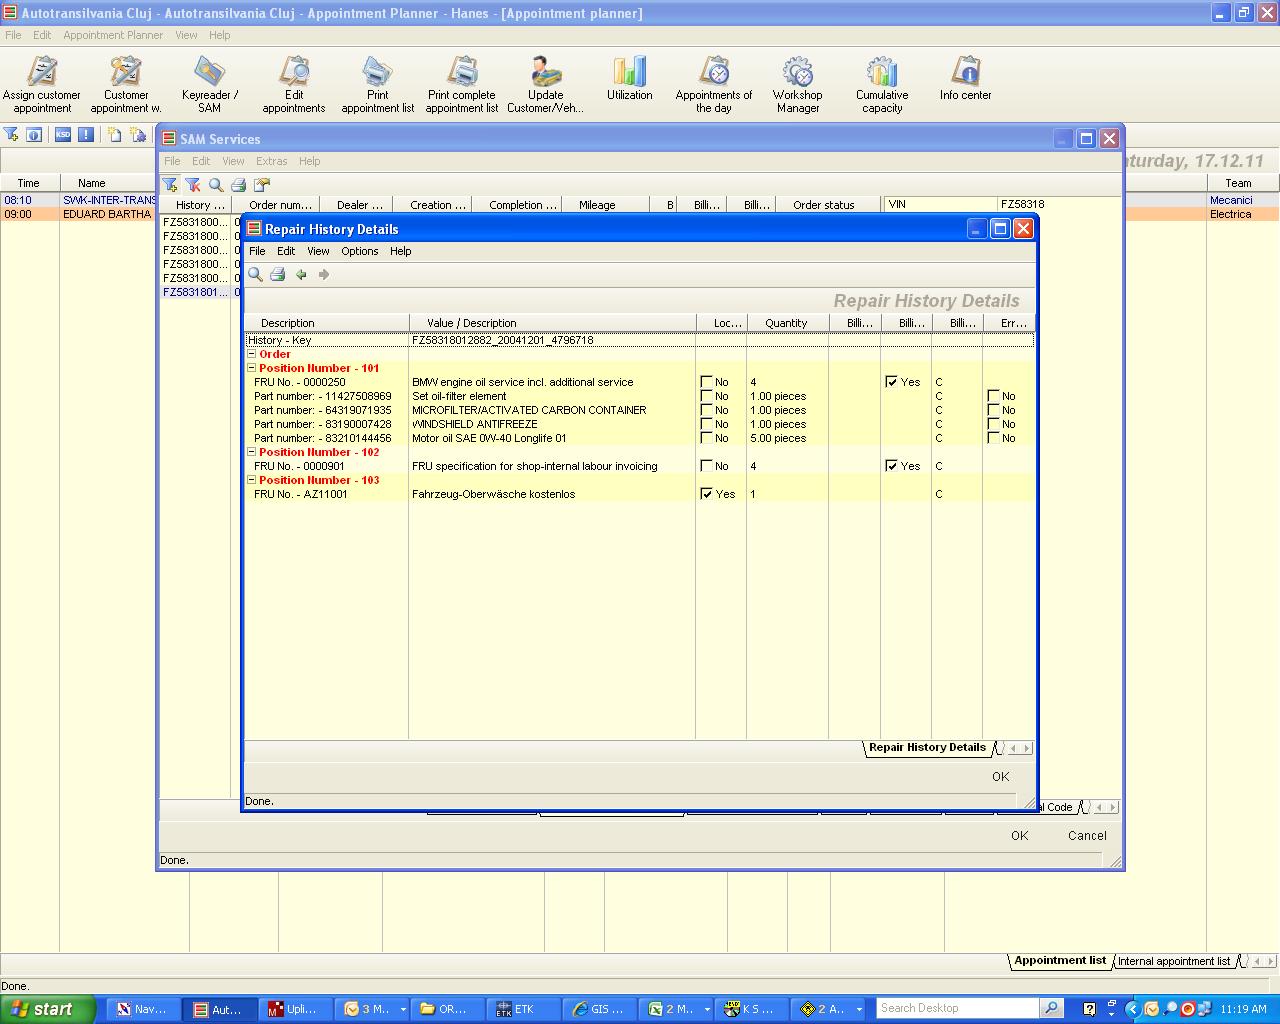
Task: Uncheck Loc Yes for Fahrzeug-Oberwäsche kostenlos
Action: click(707, 494)
